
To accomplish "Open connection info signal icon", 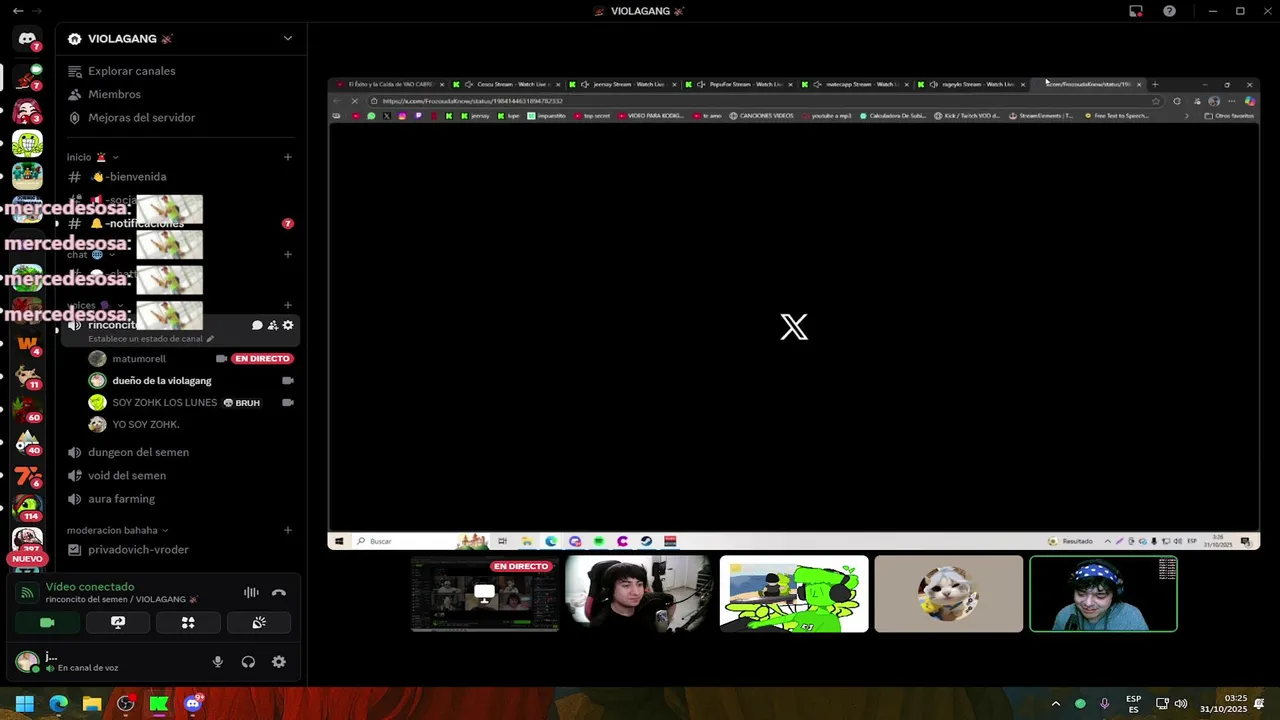I will click(x=27, y=592).
